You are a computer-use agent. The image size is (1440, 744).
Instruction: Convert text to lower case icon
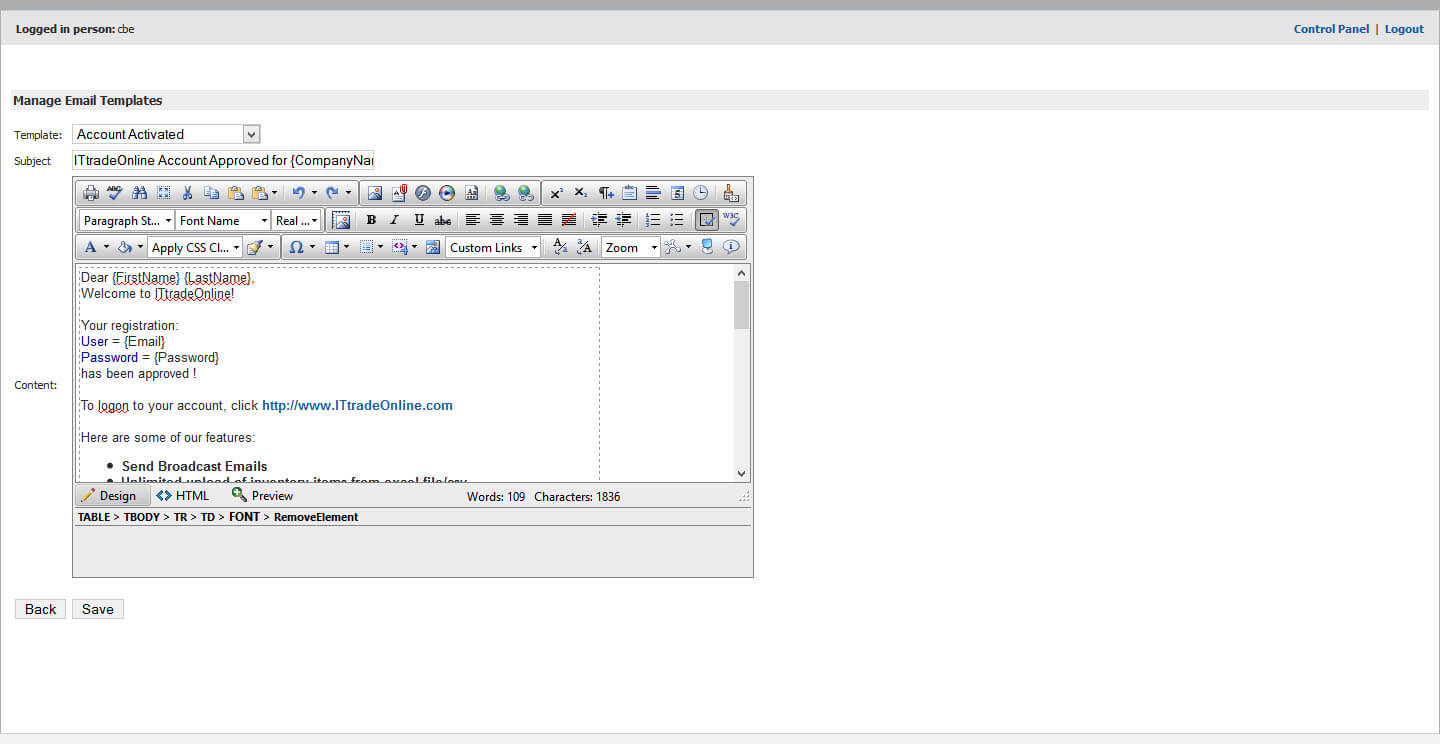[x=560, y=247]
